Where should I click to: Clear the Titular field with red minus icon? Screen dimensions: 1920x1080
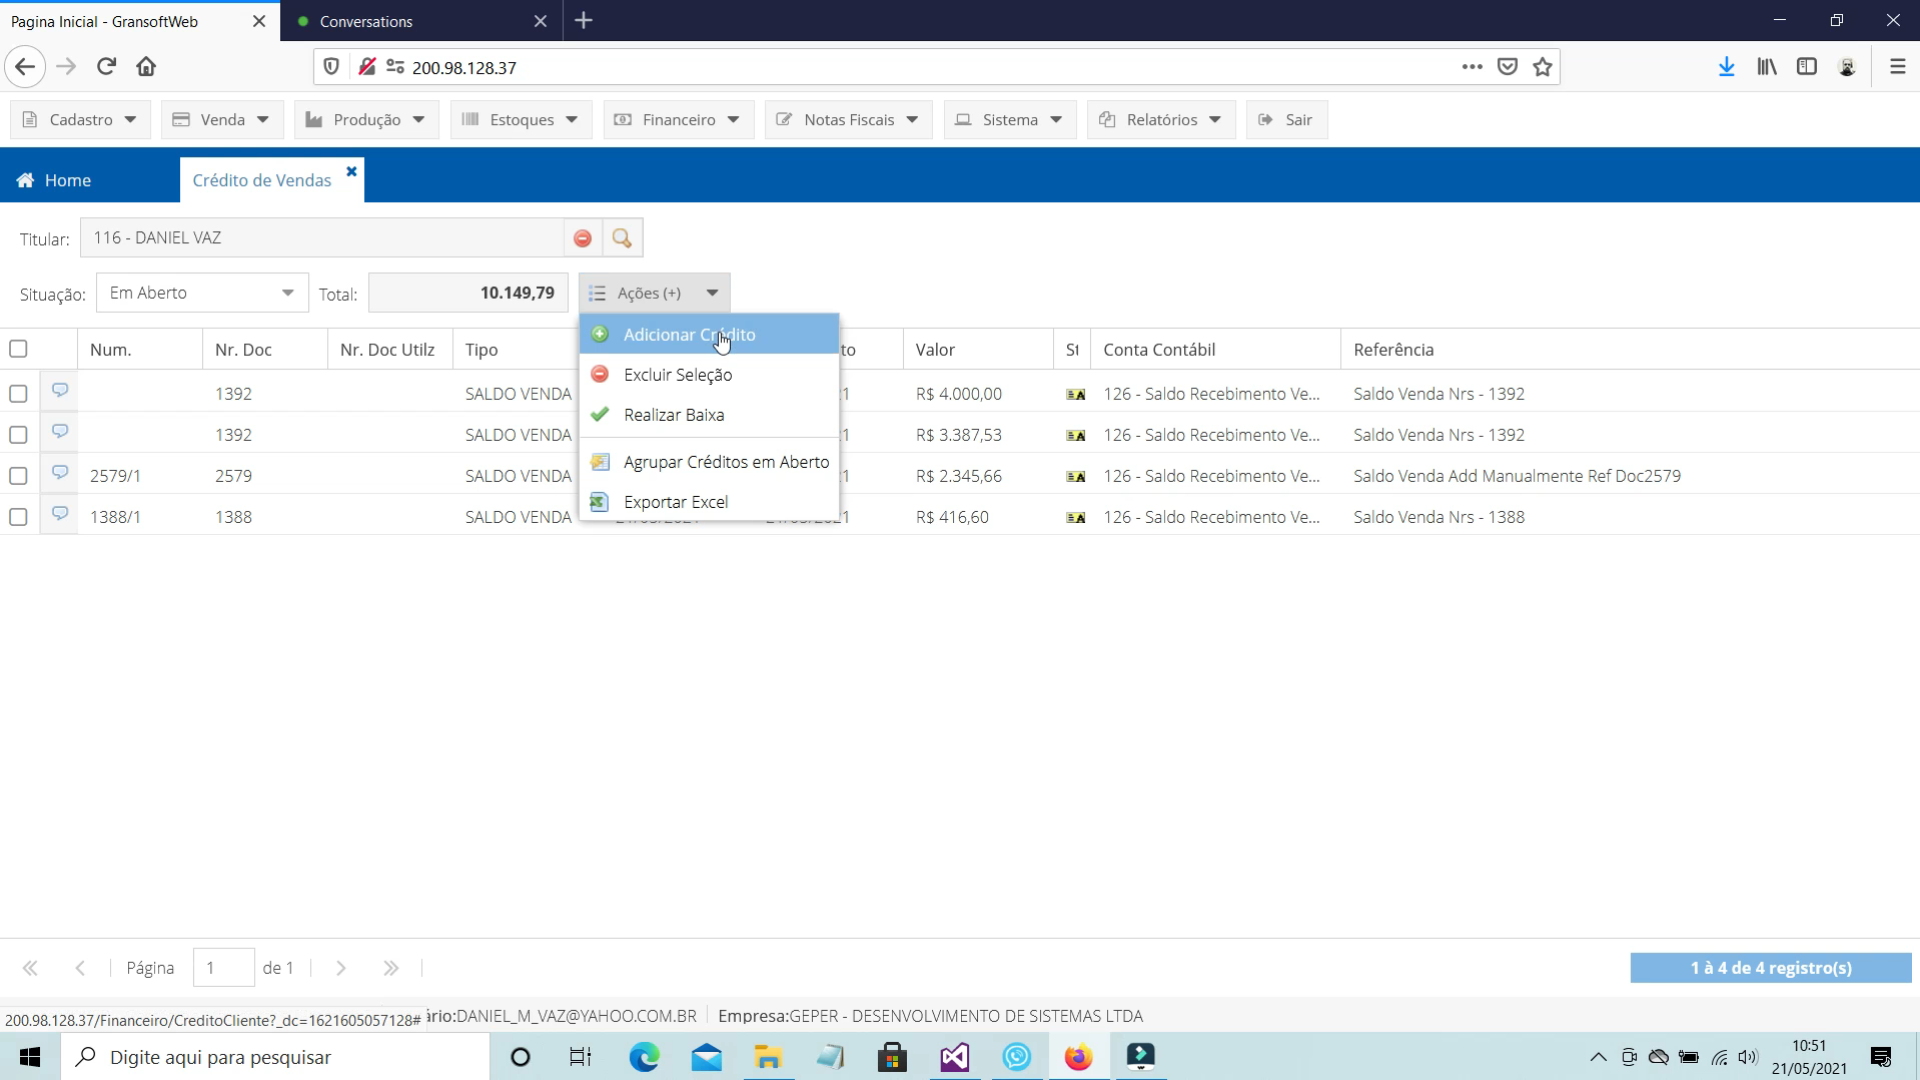(x=582, y=238)
